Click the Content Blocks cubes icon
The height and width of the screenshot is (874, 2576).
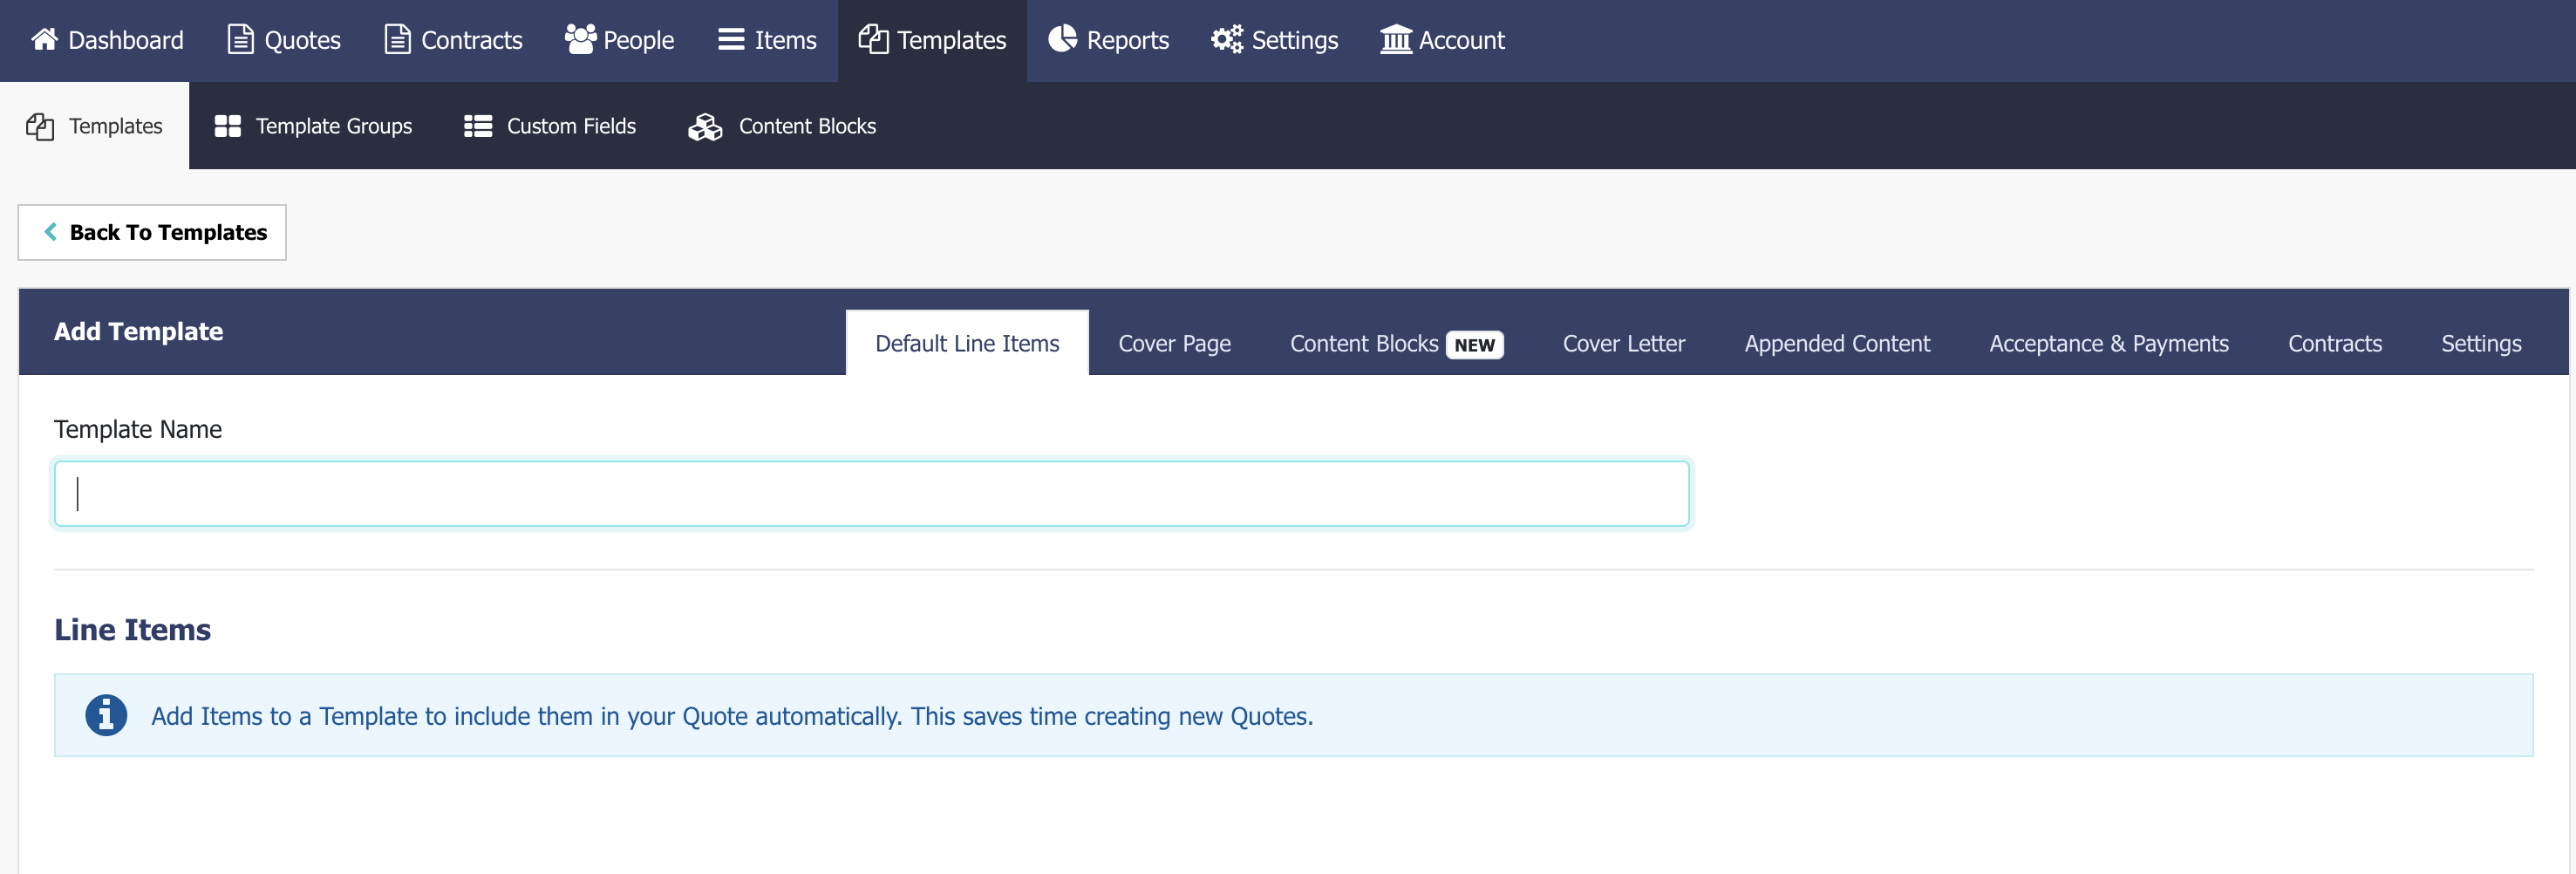coord(705,126)
